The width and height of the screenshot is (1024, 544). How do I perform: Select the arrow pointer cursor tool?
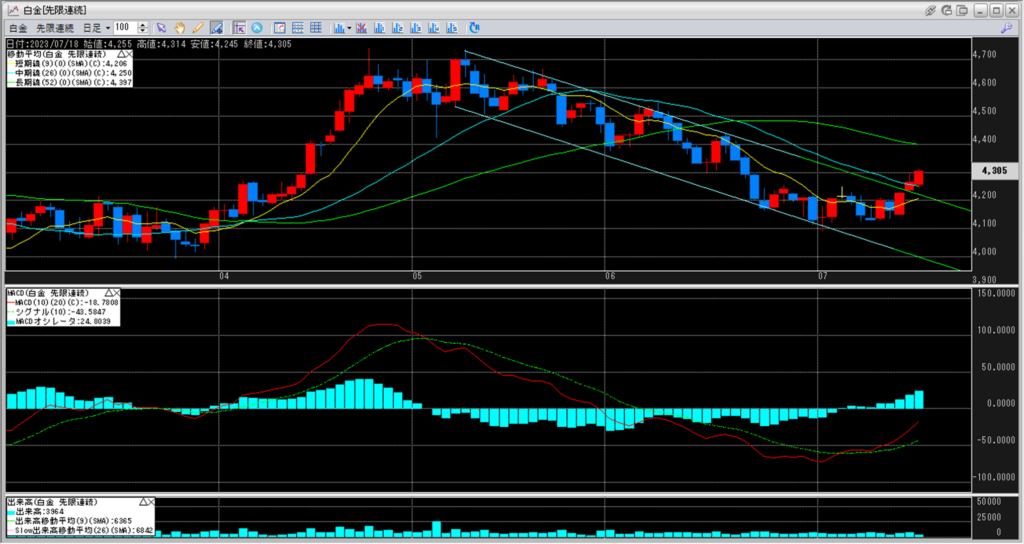[x=161, y=27]
